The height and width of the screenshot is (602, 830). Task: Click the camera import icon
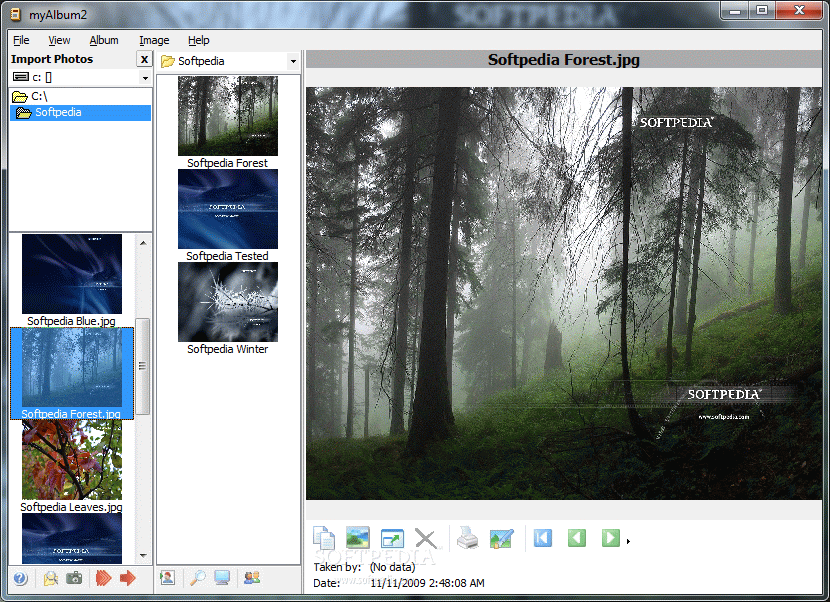tap(74, 578)
